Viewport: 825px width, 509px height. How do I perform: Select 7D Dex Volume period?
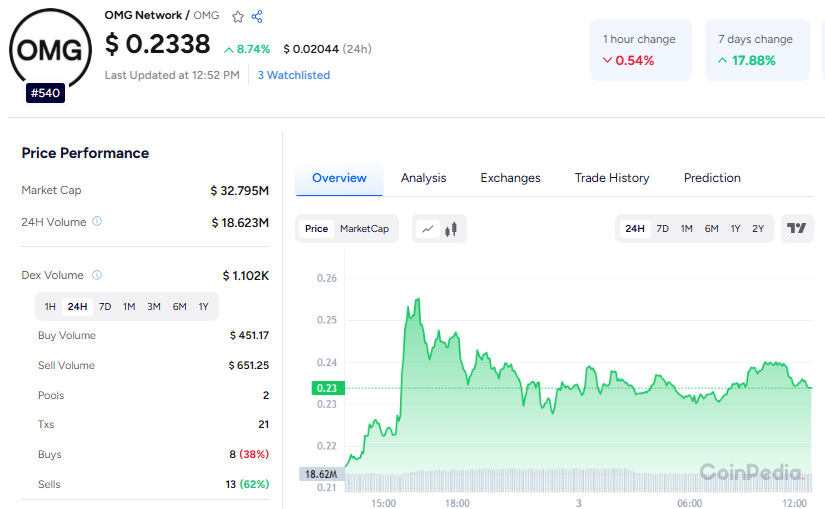105,306
